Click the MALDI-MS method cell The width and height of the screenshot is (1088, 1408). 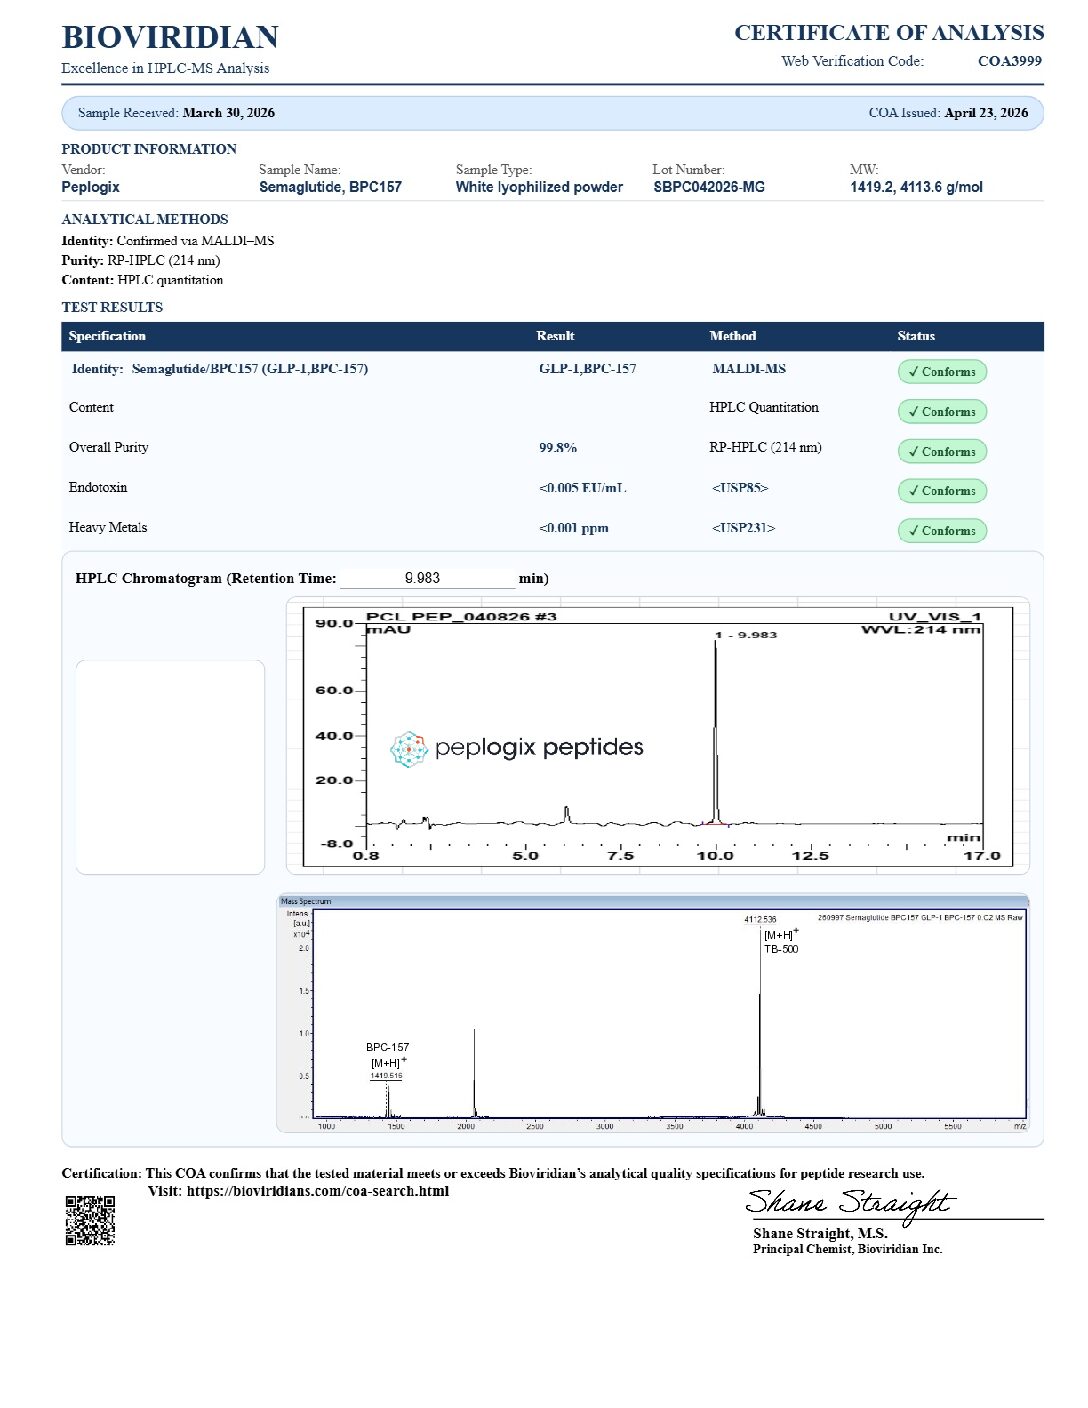coord(749,369)
